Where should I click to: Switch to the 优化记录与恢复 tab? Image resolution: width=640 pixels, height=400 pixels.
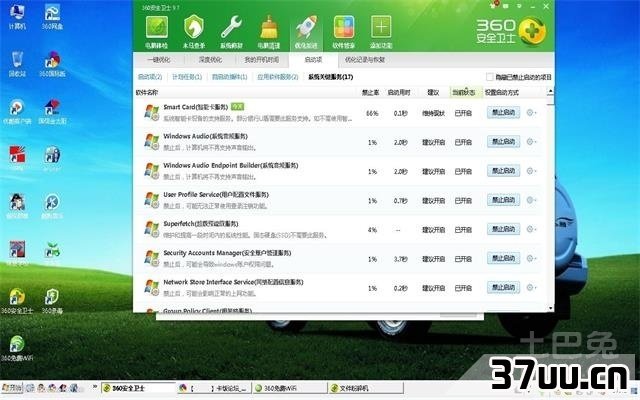click(x=365, y=60)
